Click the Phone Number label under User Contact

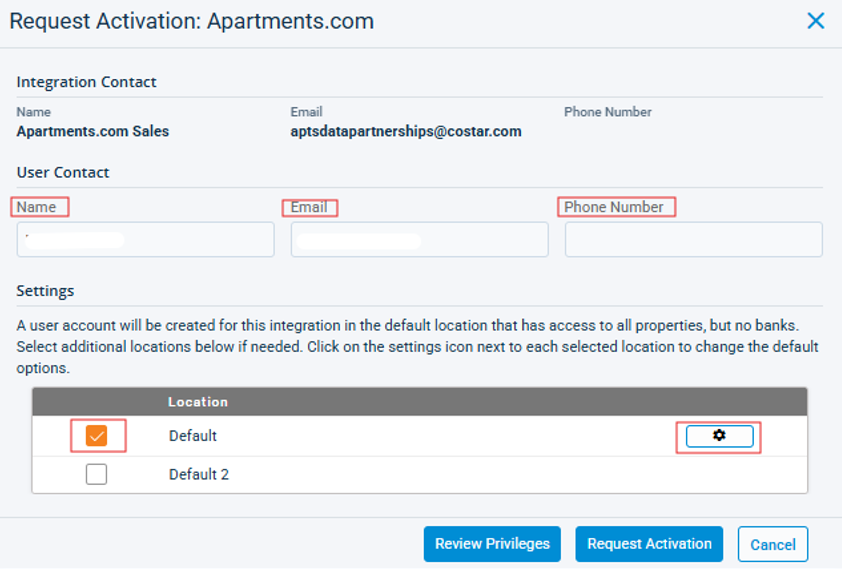[614, 207]
